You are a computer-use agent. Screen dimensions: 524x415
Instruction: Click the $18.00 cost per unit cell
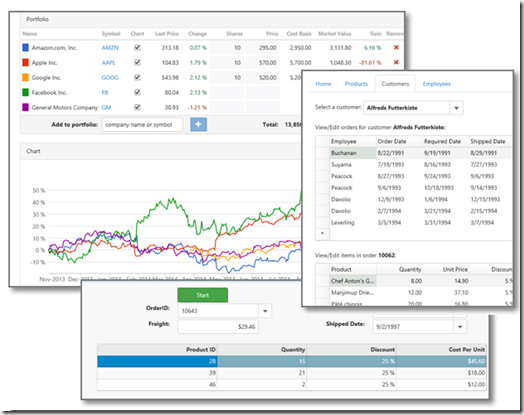coord(441,373)
